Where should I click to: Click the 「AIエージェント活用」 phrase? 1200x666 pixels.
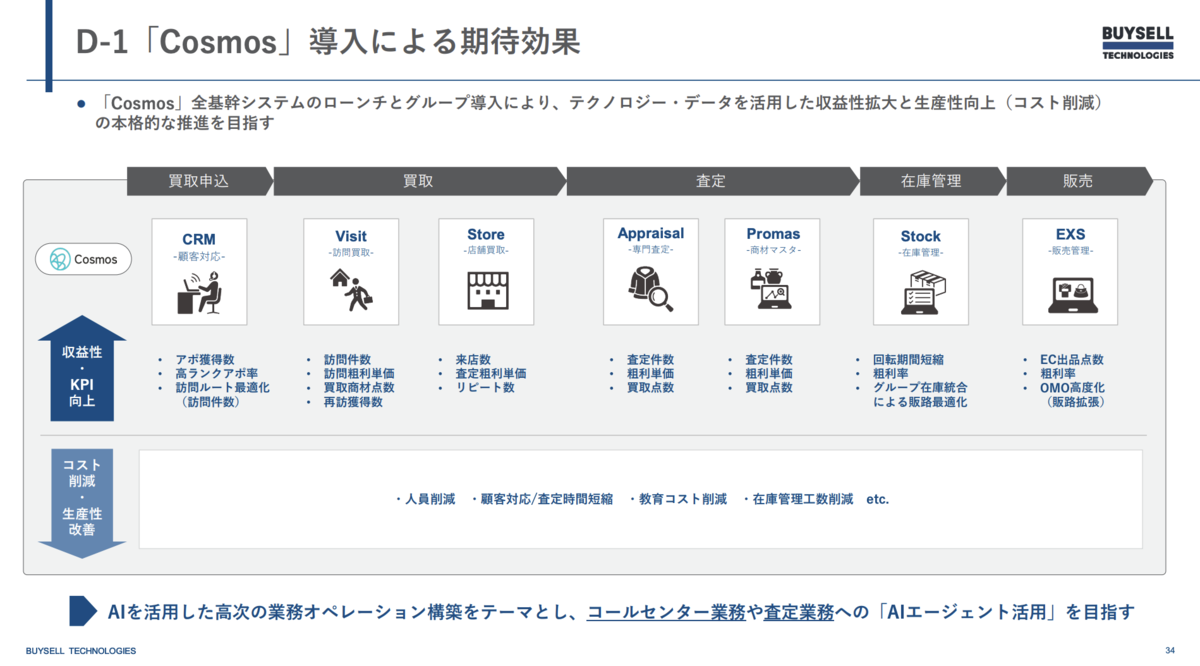click(965, 612)
